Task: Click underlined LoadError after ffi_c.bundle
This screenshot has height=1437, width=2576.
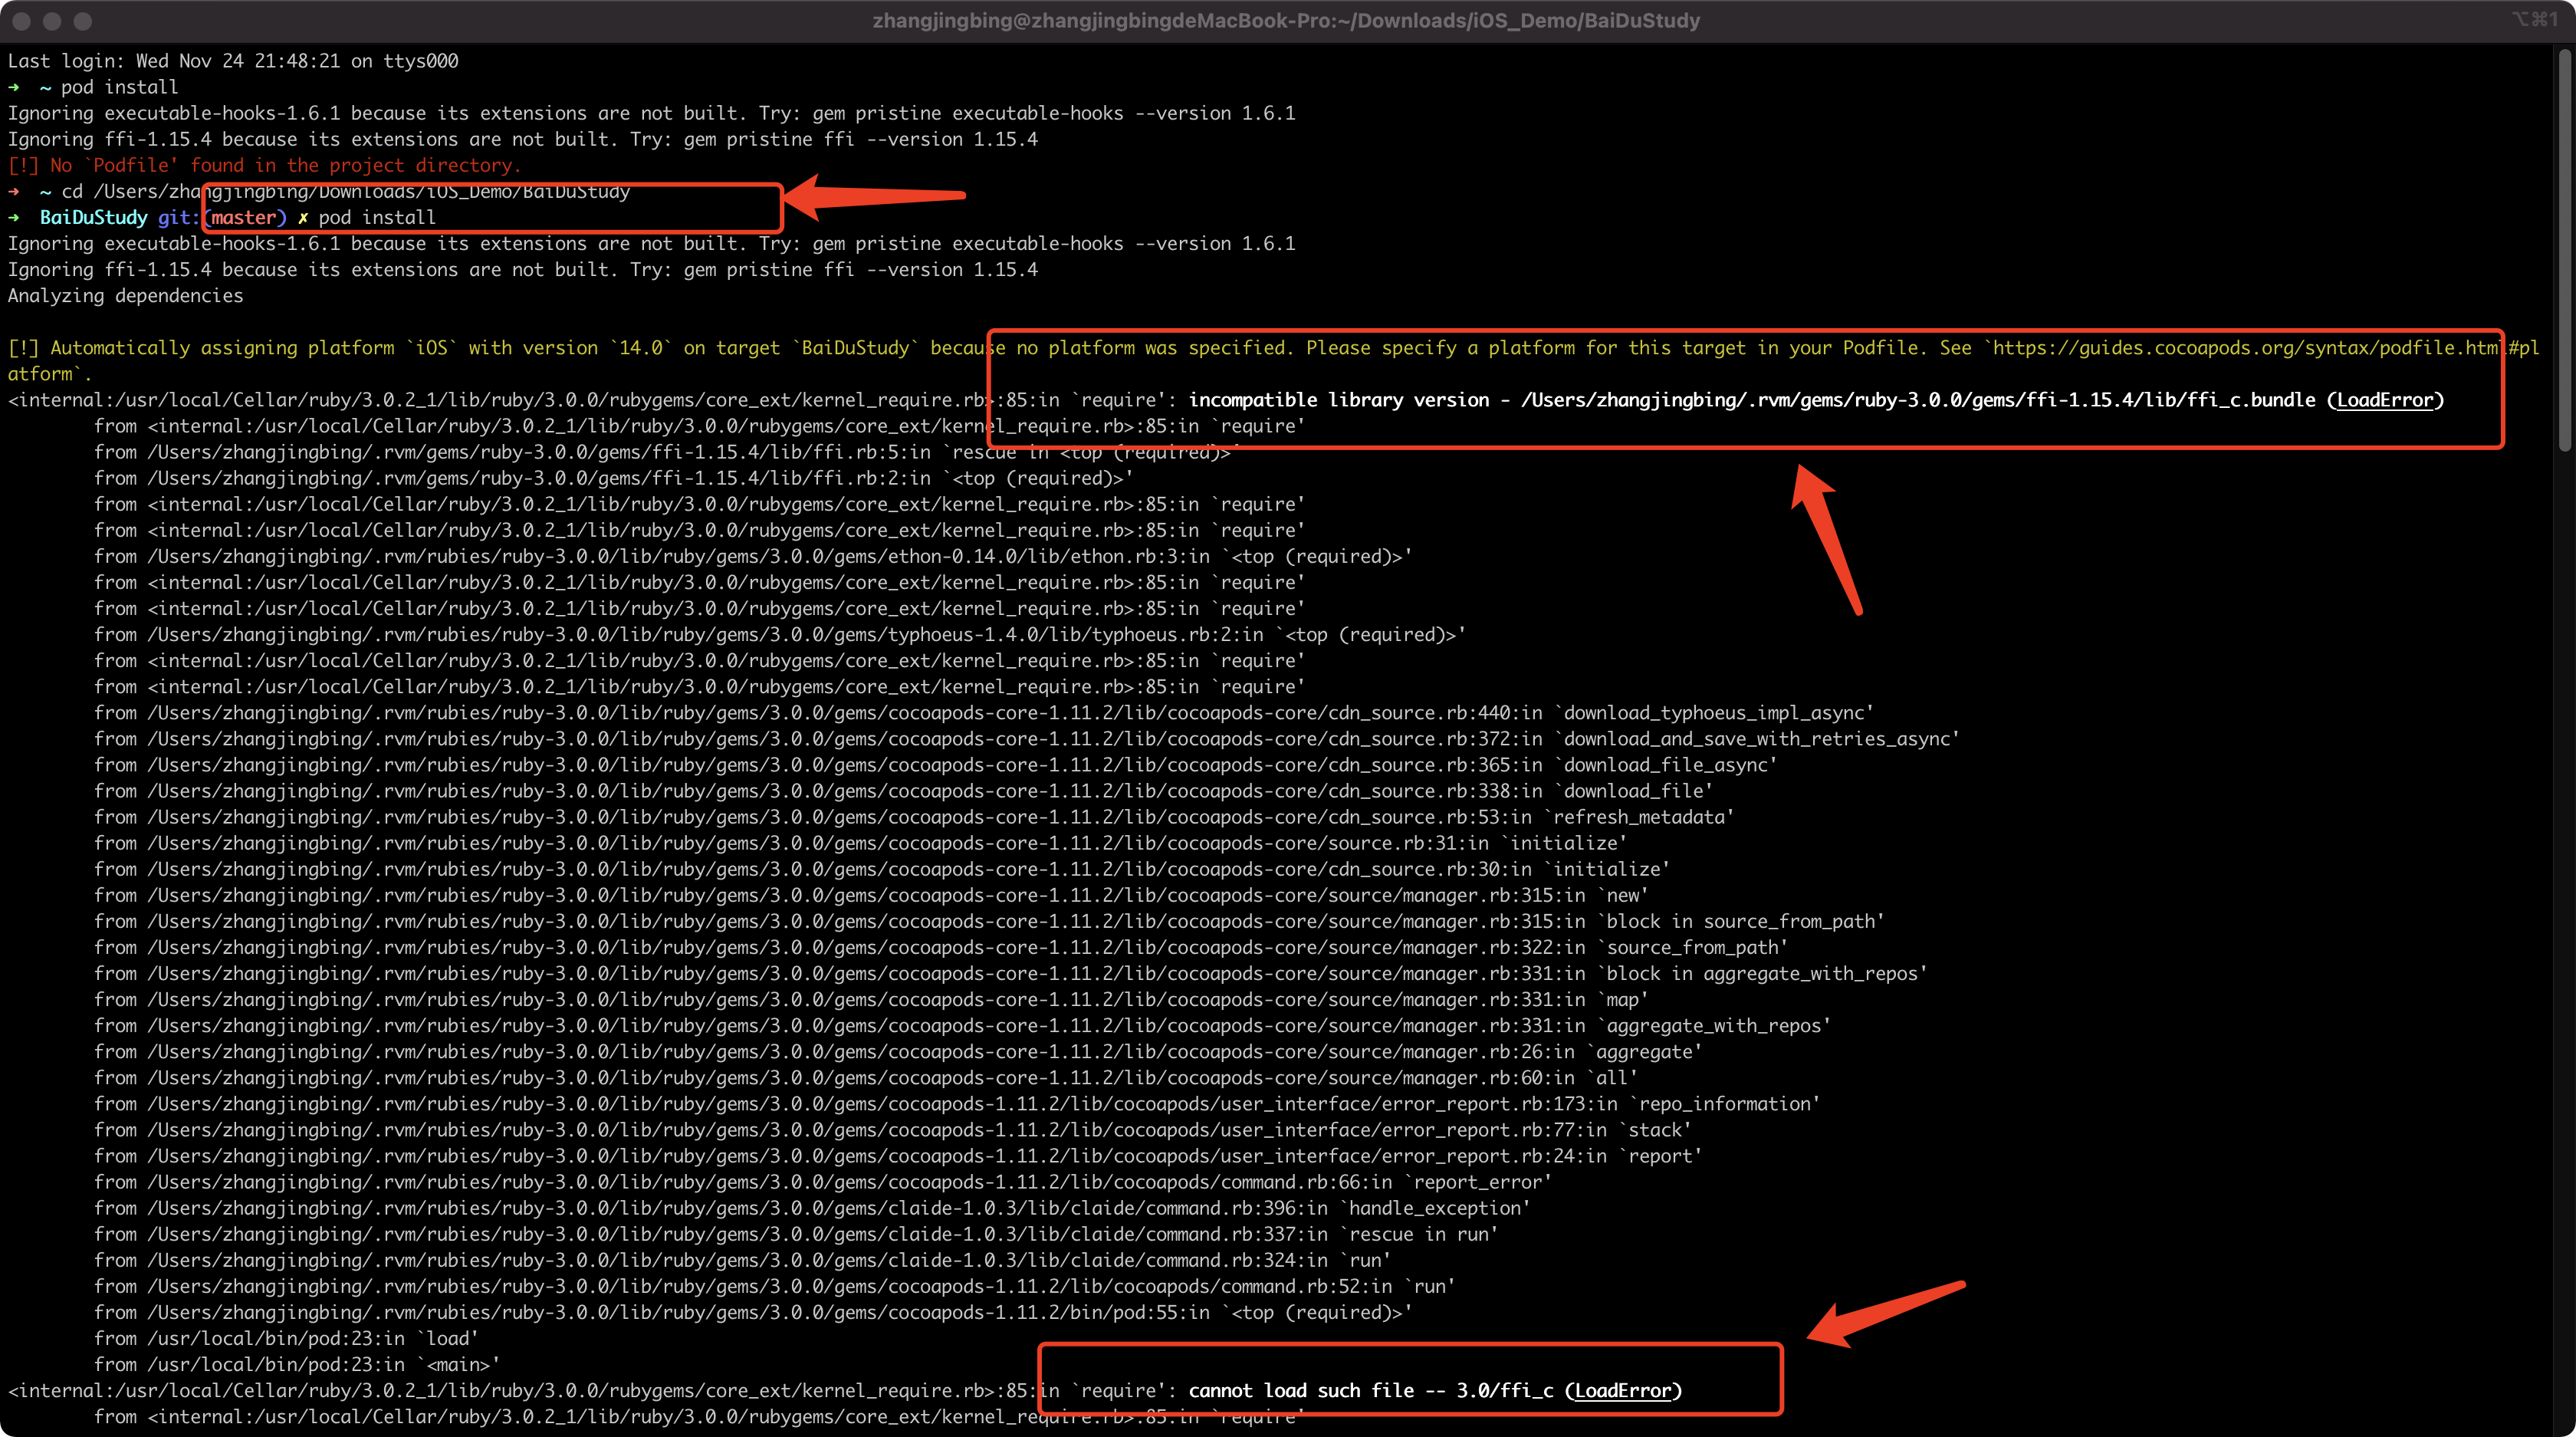Action: pyautogui.click(x=2384, y=400)
